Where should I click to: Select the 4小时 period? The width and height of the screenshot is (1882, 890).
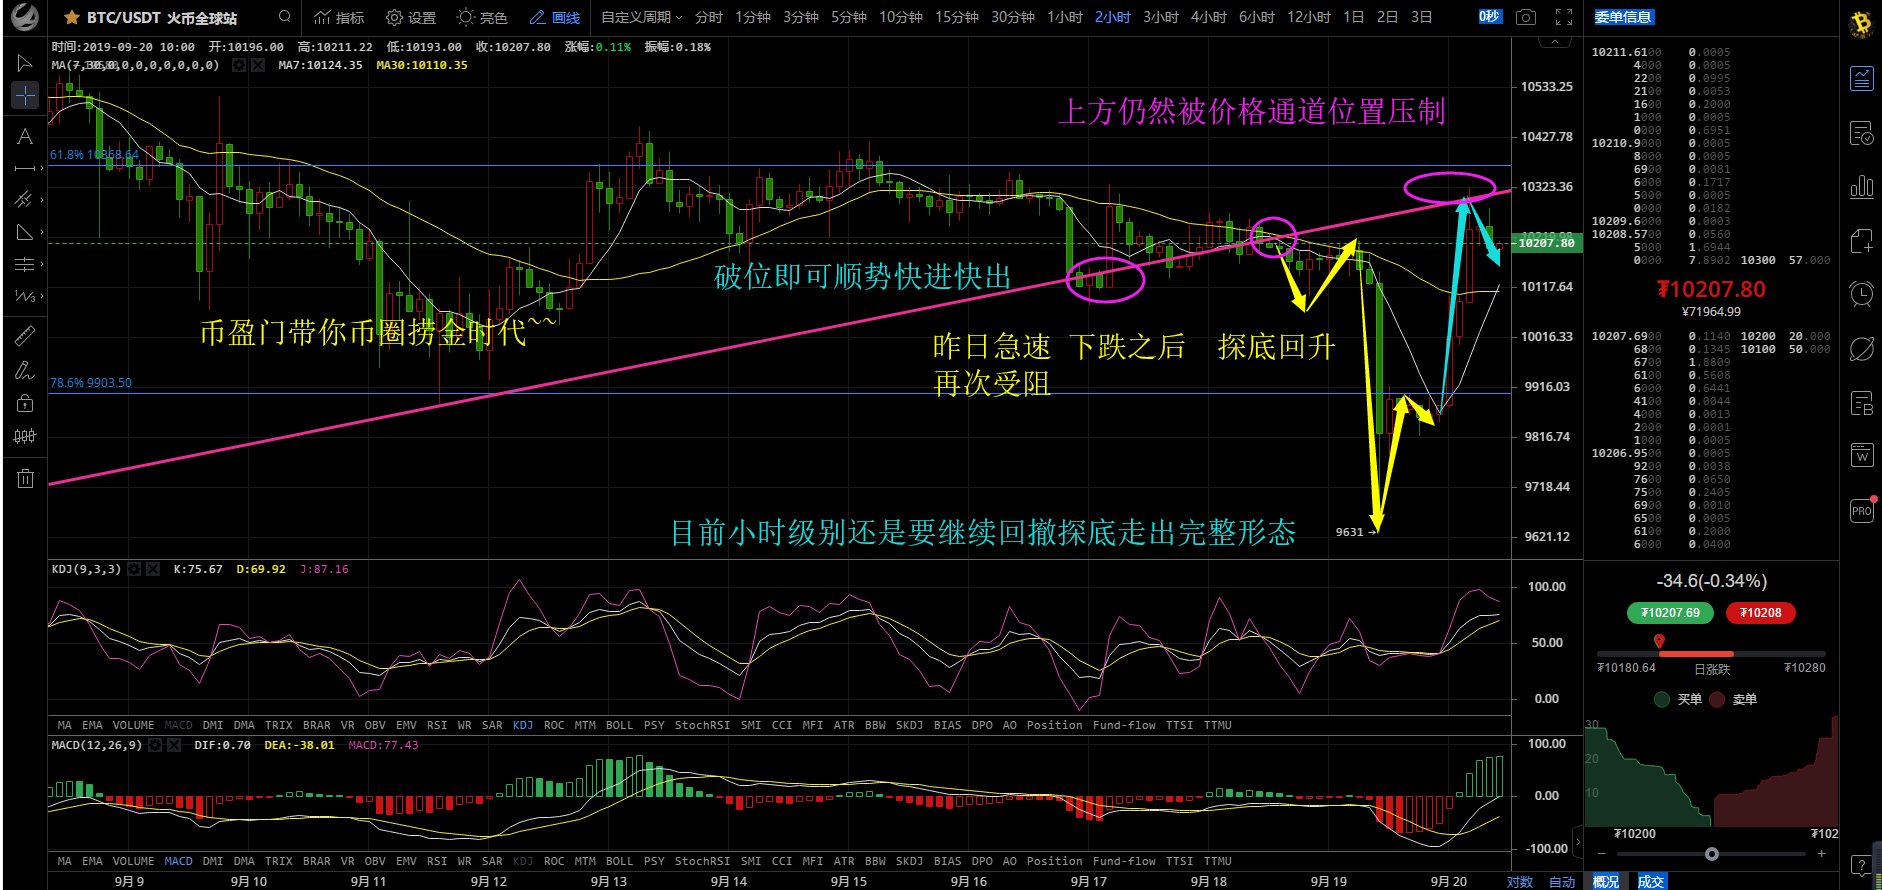click(1208, 17)
